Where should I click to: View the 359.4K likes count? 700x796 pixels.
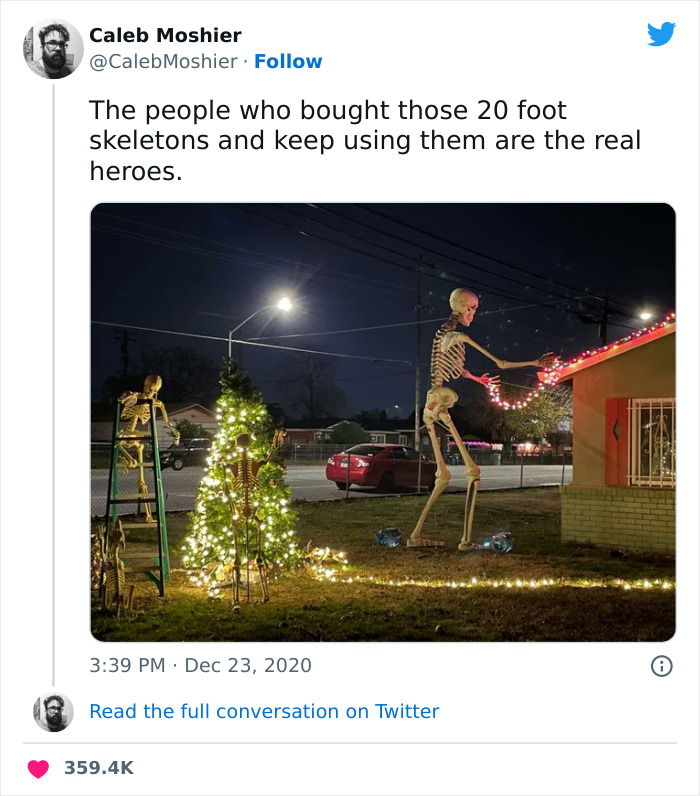point(98,768)
